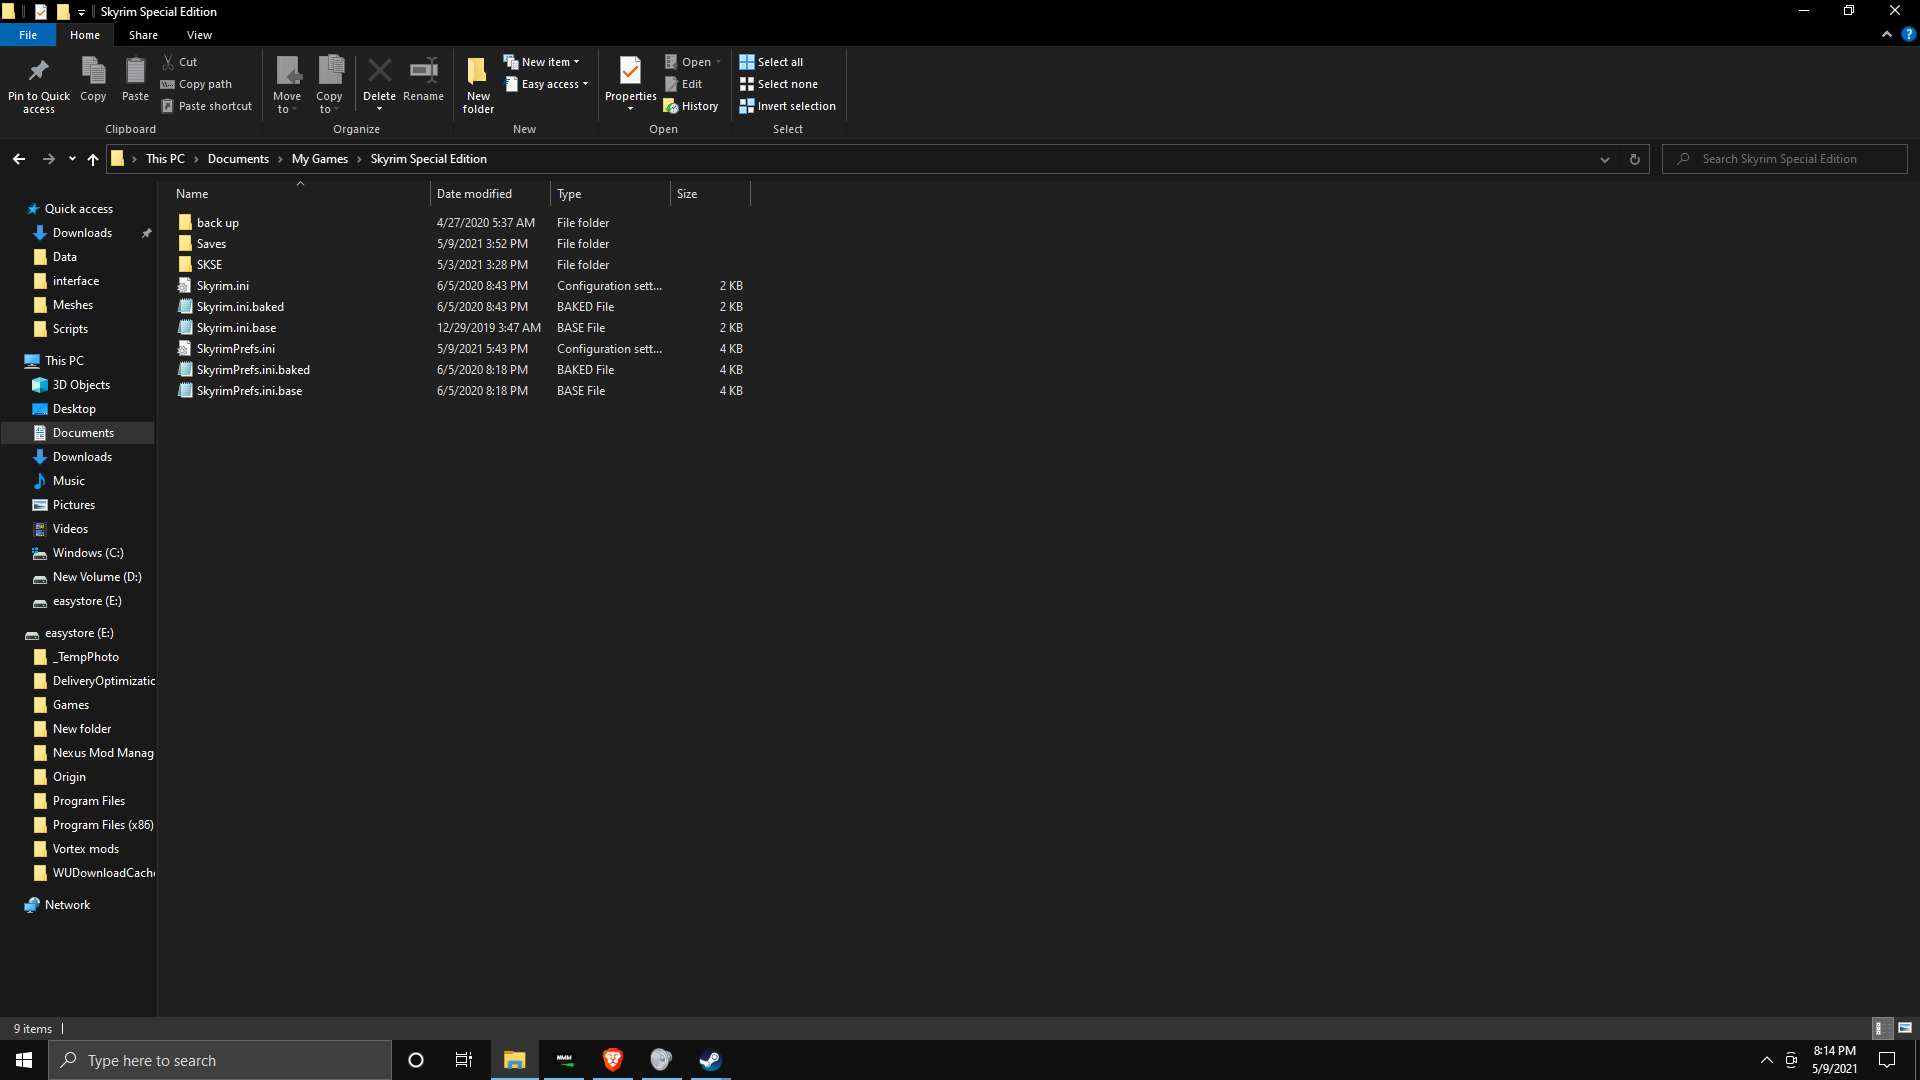Click the Rename ribbon icon
The width and height of the screenshot is (1920, 1080).
pyautogui.click(x=423, y=71)
